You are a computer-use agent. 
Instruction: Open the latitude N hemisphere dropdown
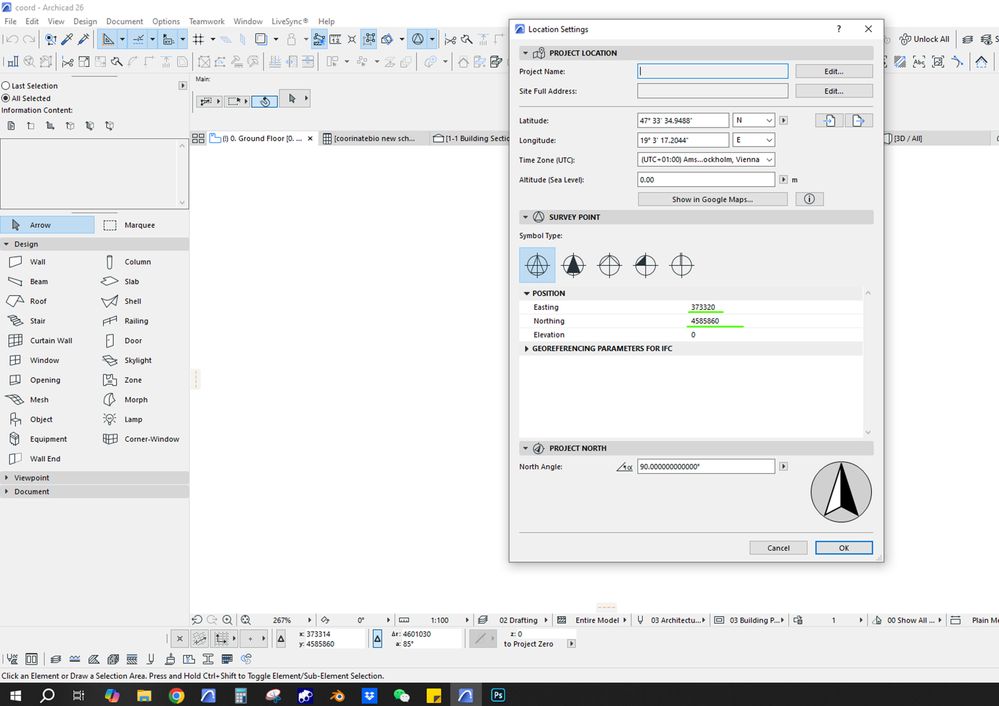click(x=754, y=120)
